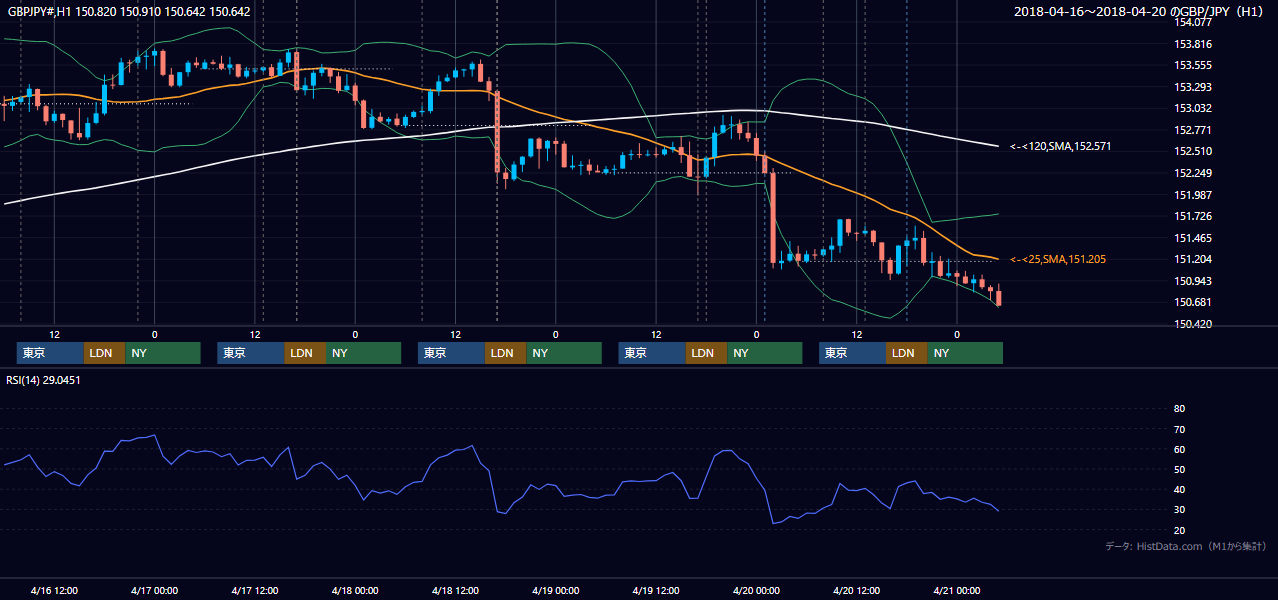The width and height of the screenshot is (1278, 600).
Task: Click RSI scale level 80
Action: pos(1179,409)
